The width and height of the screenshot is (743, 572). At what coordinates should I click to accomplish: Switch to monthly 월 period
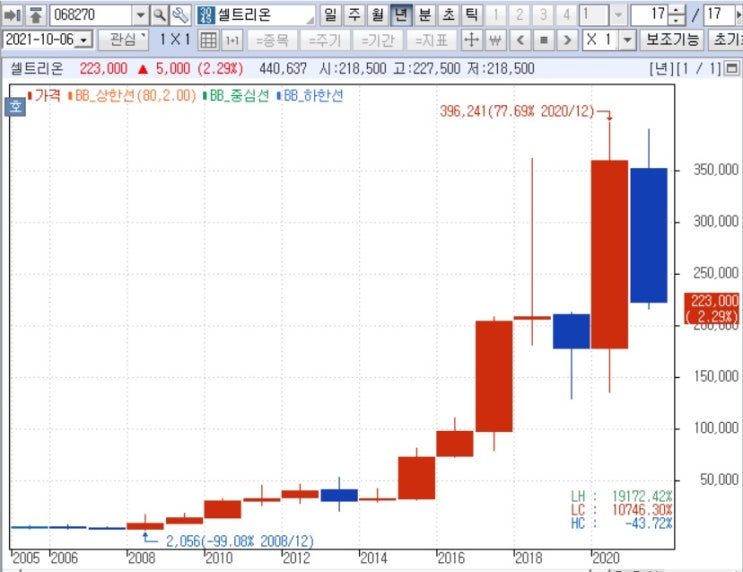pyautogui.click(x=378, y=15)
